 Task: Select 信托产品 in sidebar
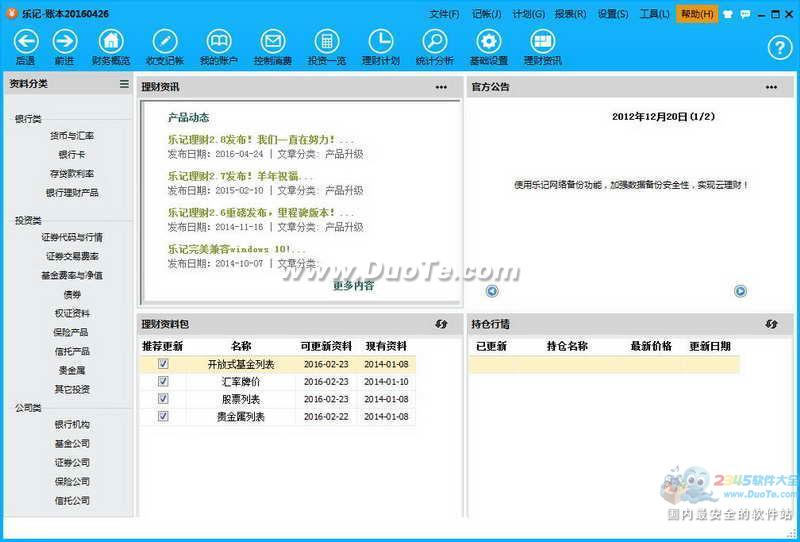click(x=72, y=352)
